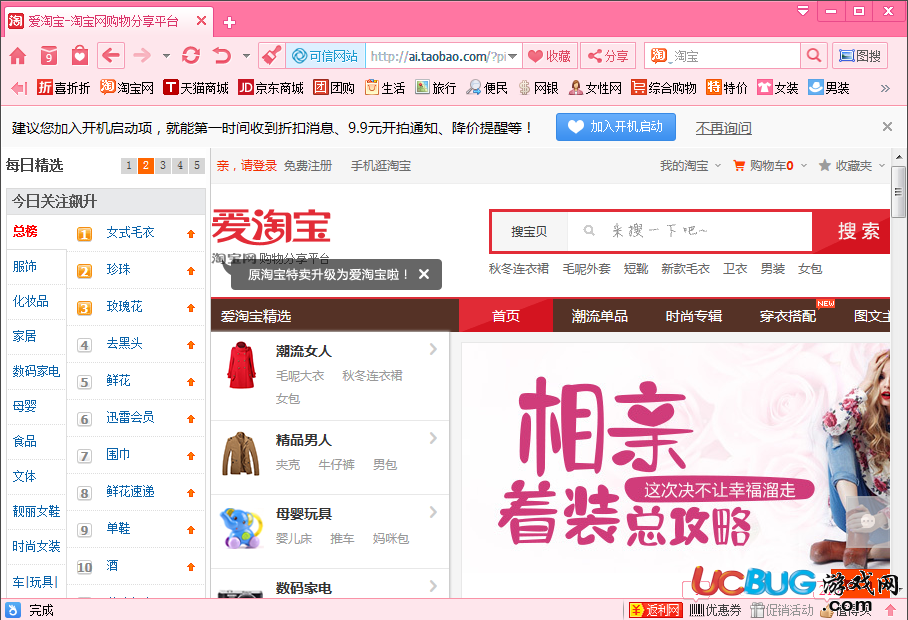Screen dimensions: 908x620
Task: Click the page vertical scrollbar thumb
Action: [x=898, y=192]
